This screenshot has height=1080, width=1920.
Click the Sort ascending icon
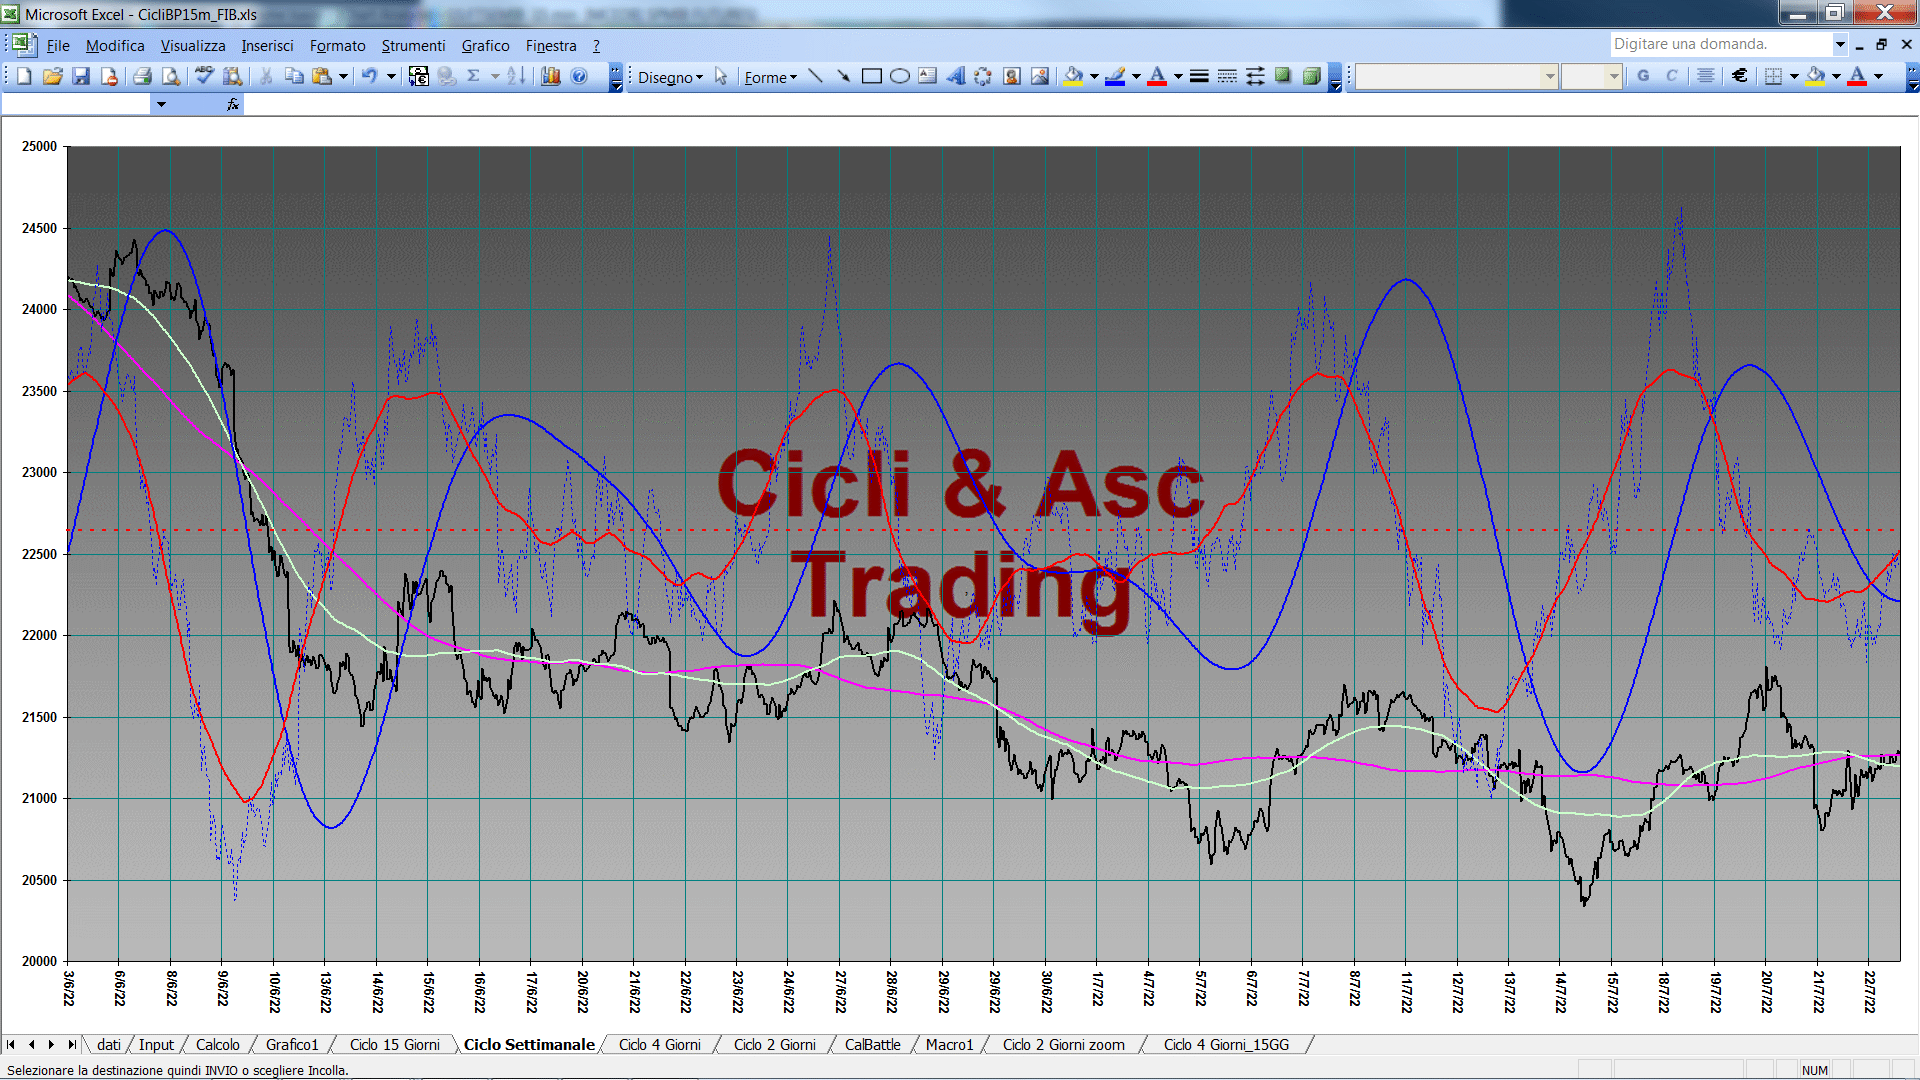click(516, 76)
